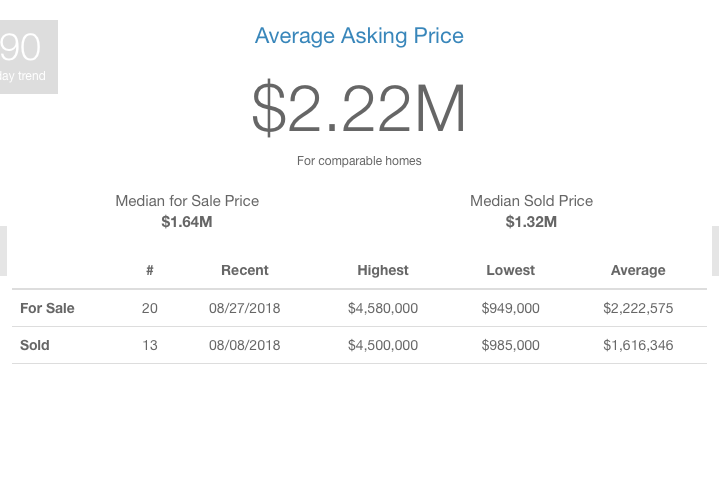The height and width of the screenshot is (480, 719).
Task: Sort by the Recent column header
Action: tap(245, 270)
